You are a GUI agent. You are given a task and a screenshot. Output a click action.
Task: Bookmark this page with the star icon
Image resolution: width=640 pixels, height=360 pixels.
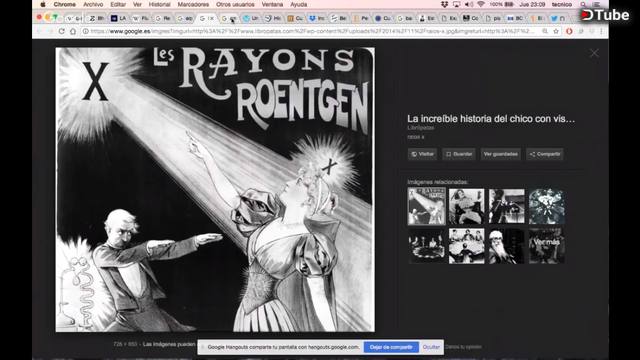(556, 31)
